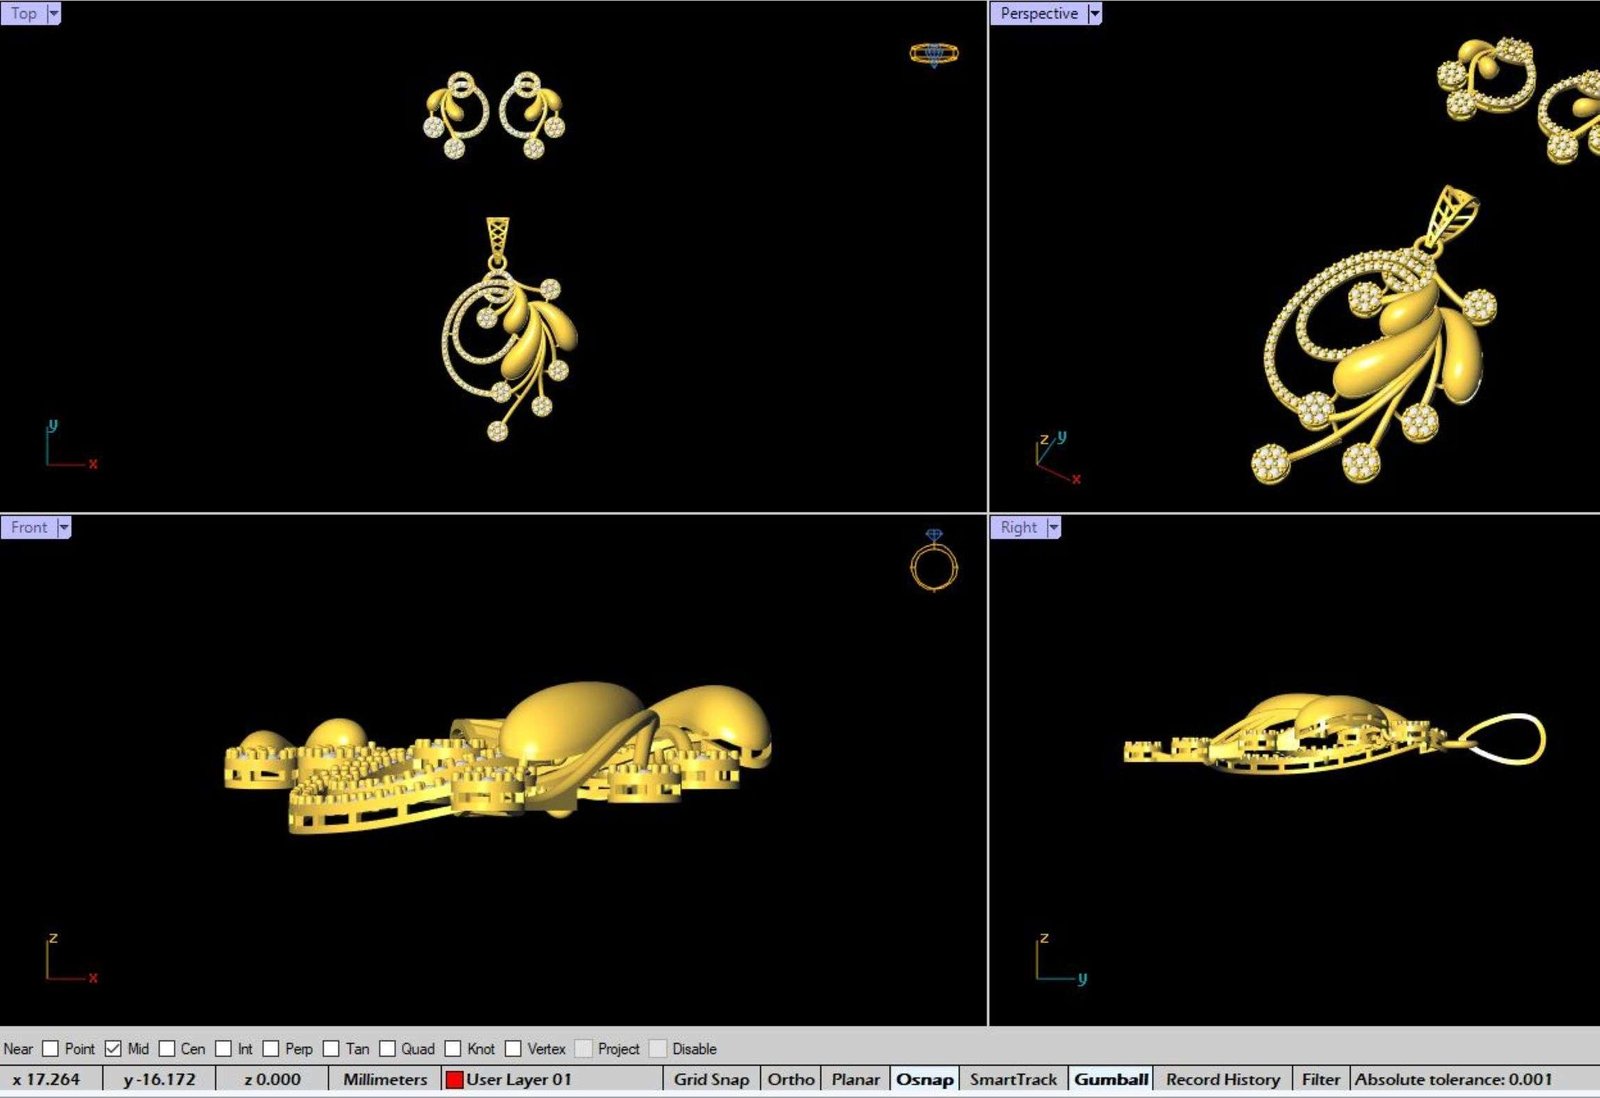Click the red User Layer 01 color swatch

tap(454, 1079)
